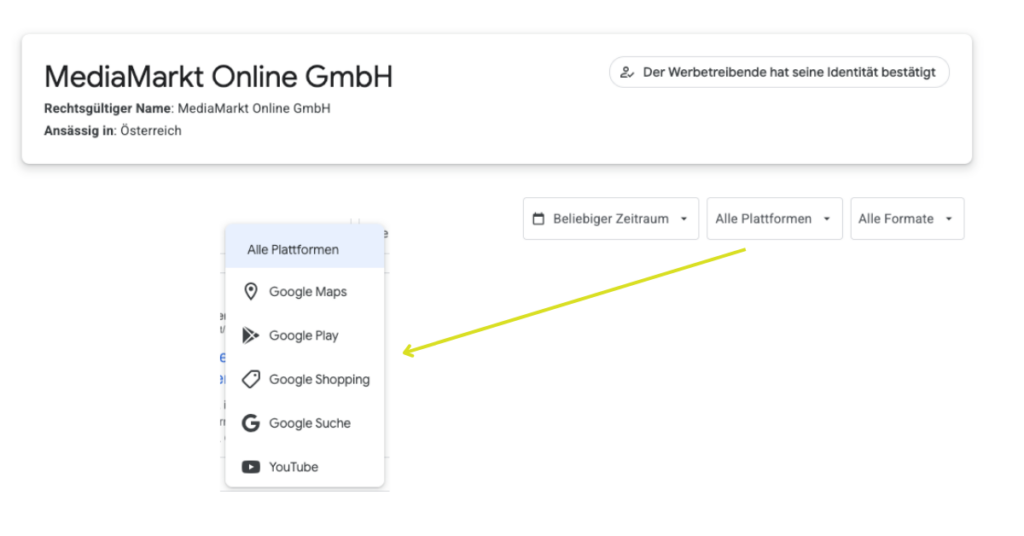Choose the Google Maps menu label
Viewport: 1024px width, 536px height.
[308, 292]
